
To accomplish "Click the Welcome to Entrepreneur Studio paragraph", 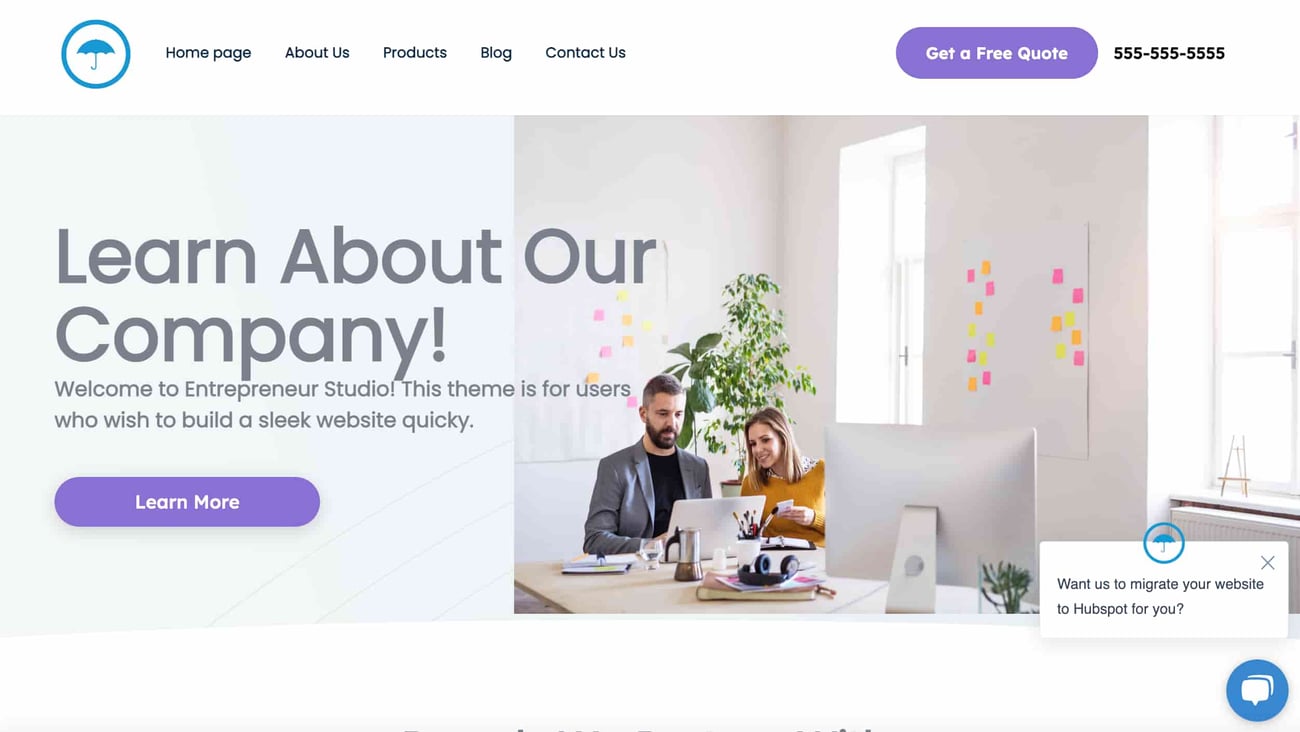I will (x=343, y=404).
